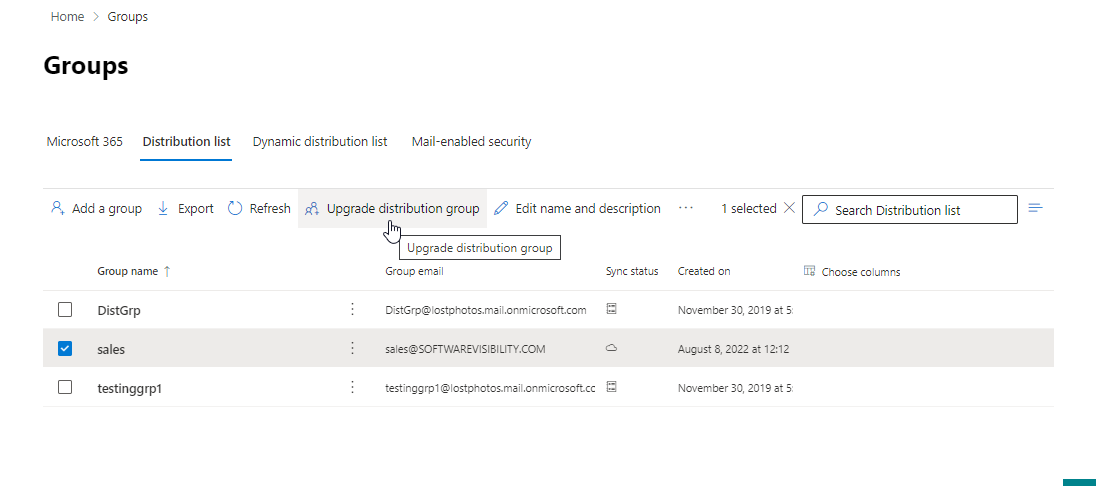Click the Edit name pencil icon
Image resolution: width=1096 pixels, height=486 pixels.
(500, 208)
